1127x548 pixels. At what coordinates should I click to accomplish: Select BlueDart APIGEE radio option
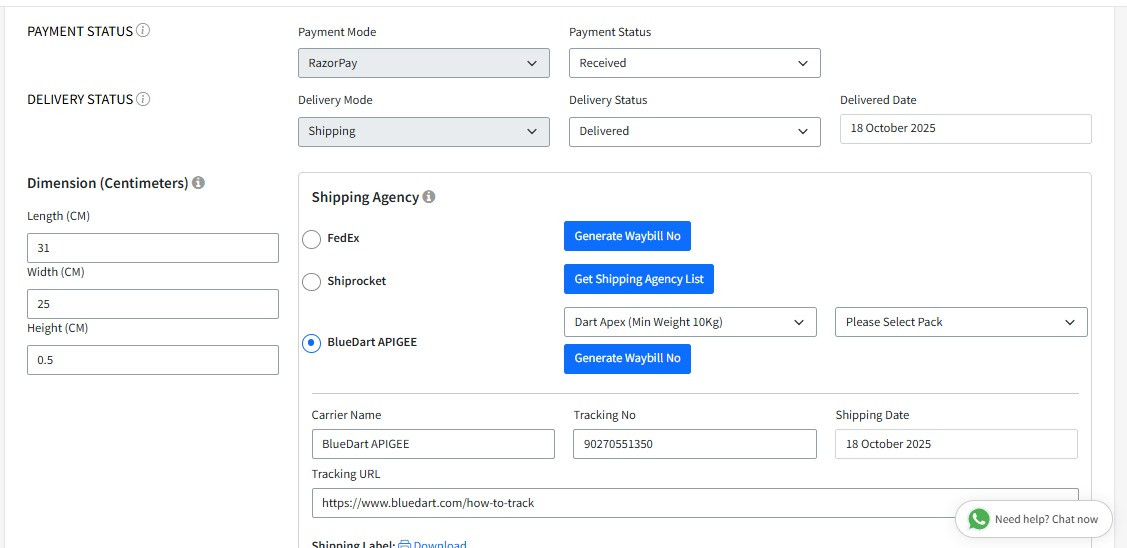(311, 343)
